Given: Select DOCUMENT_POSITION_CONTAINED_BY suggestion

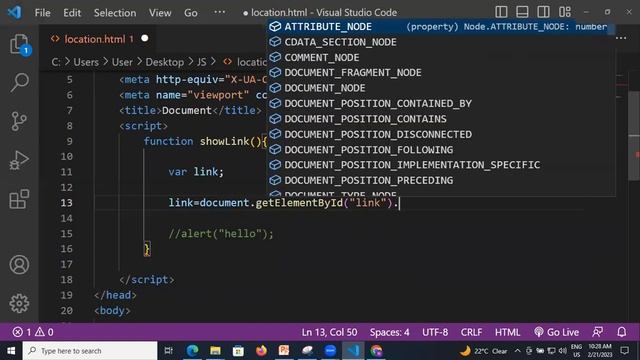Looking at the screenshot, I should pos(441,104).
